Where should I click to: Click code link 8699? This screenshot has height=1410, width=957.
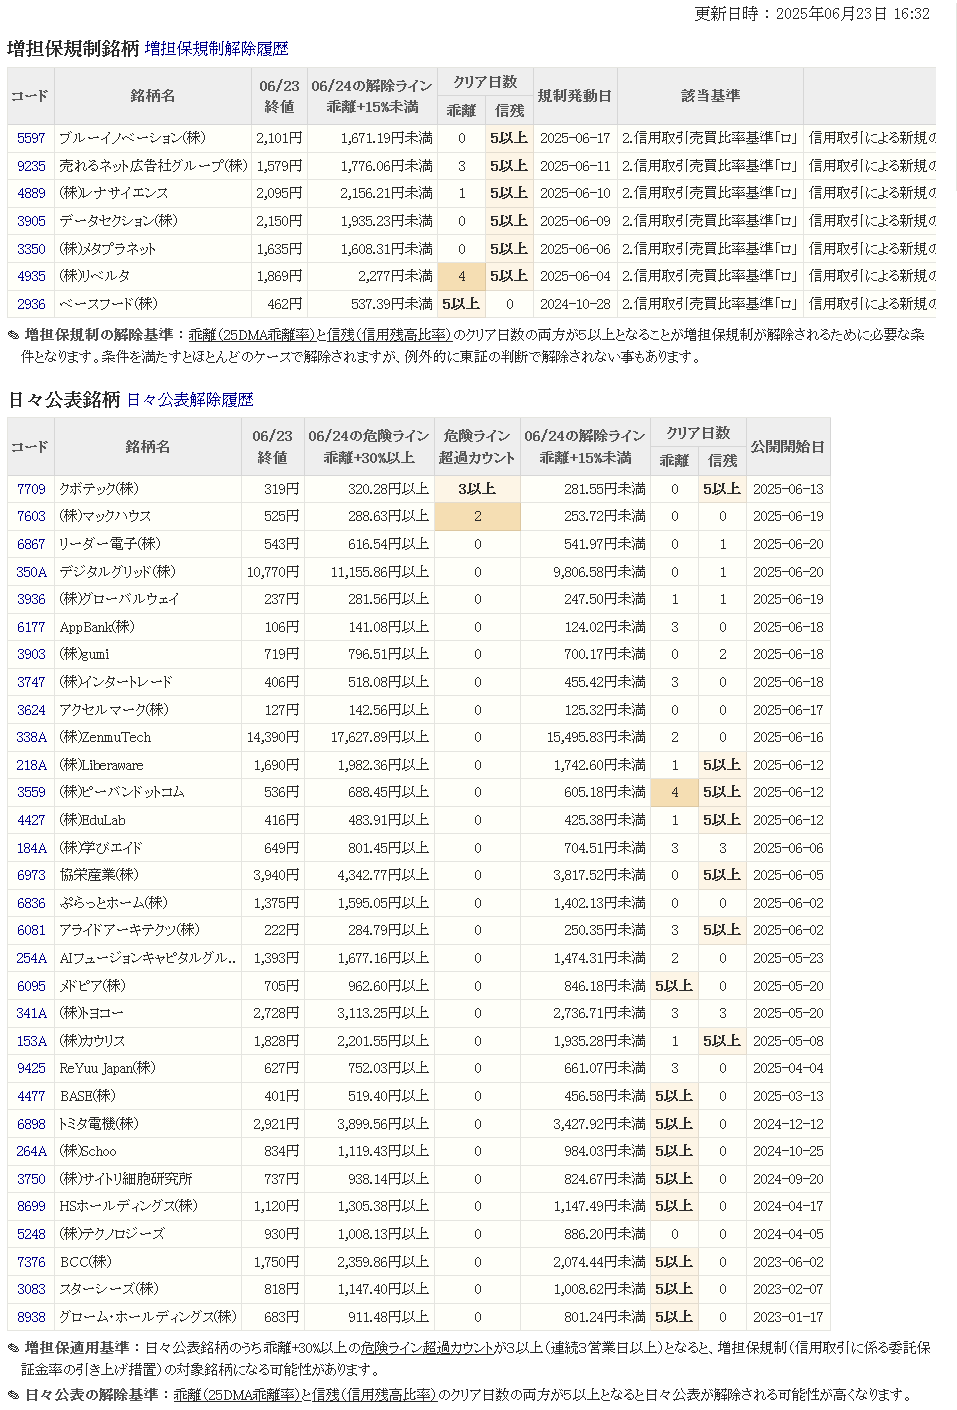tap(31, 1206)
